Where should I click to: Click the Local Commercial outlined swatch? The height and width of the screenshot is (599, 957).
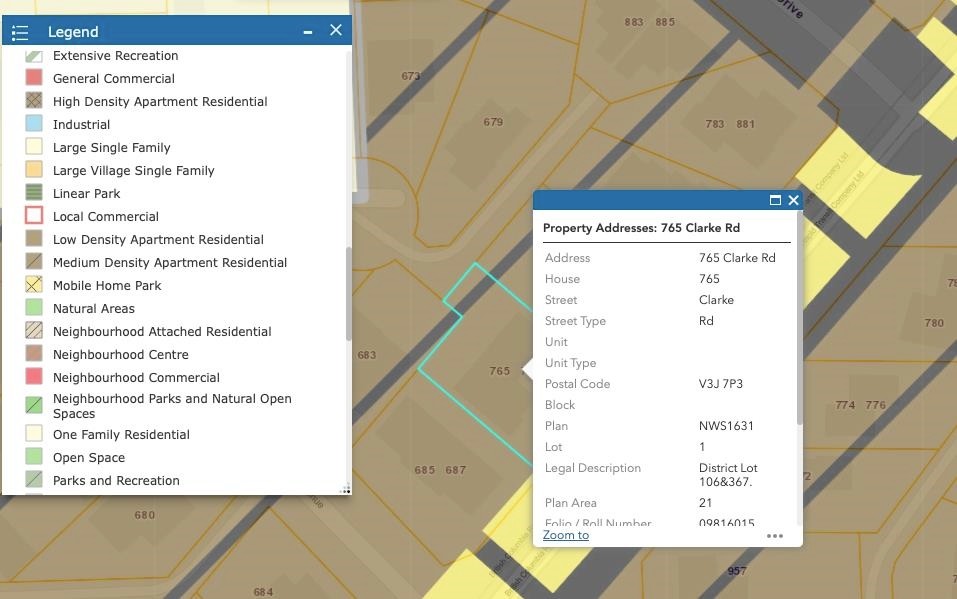[34, 216]
